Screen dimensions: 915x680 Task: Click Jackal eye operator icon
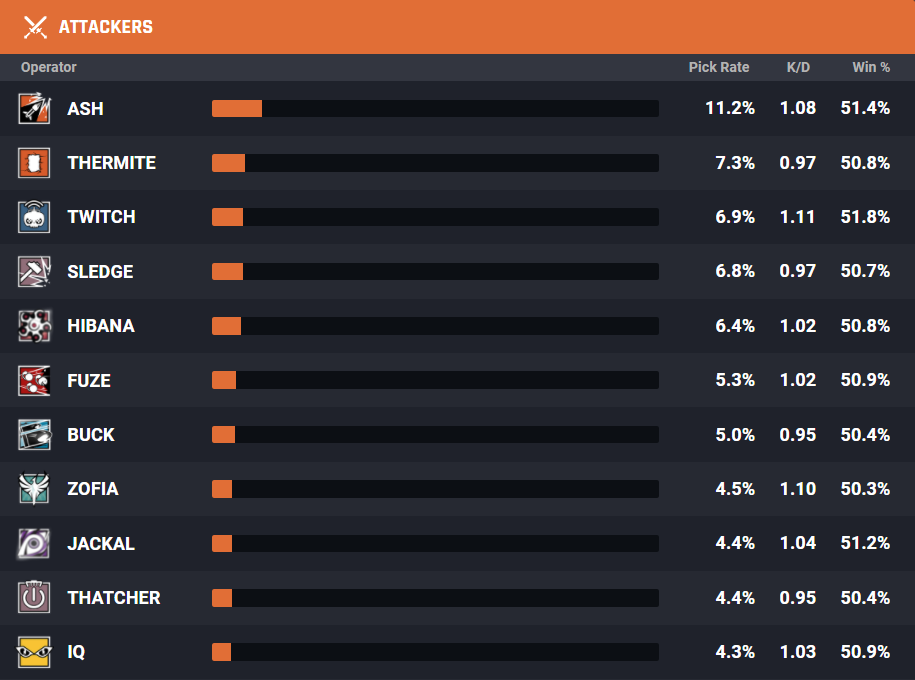tap(34, 543)
